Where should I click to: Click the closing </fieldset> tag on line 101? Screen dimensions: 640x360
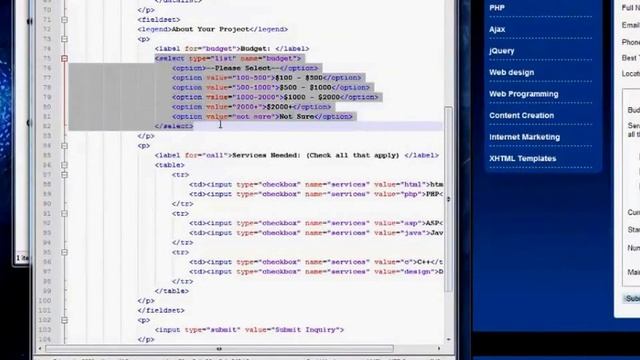tap(161, 311)
